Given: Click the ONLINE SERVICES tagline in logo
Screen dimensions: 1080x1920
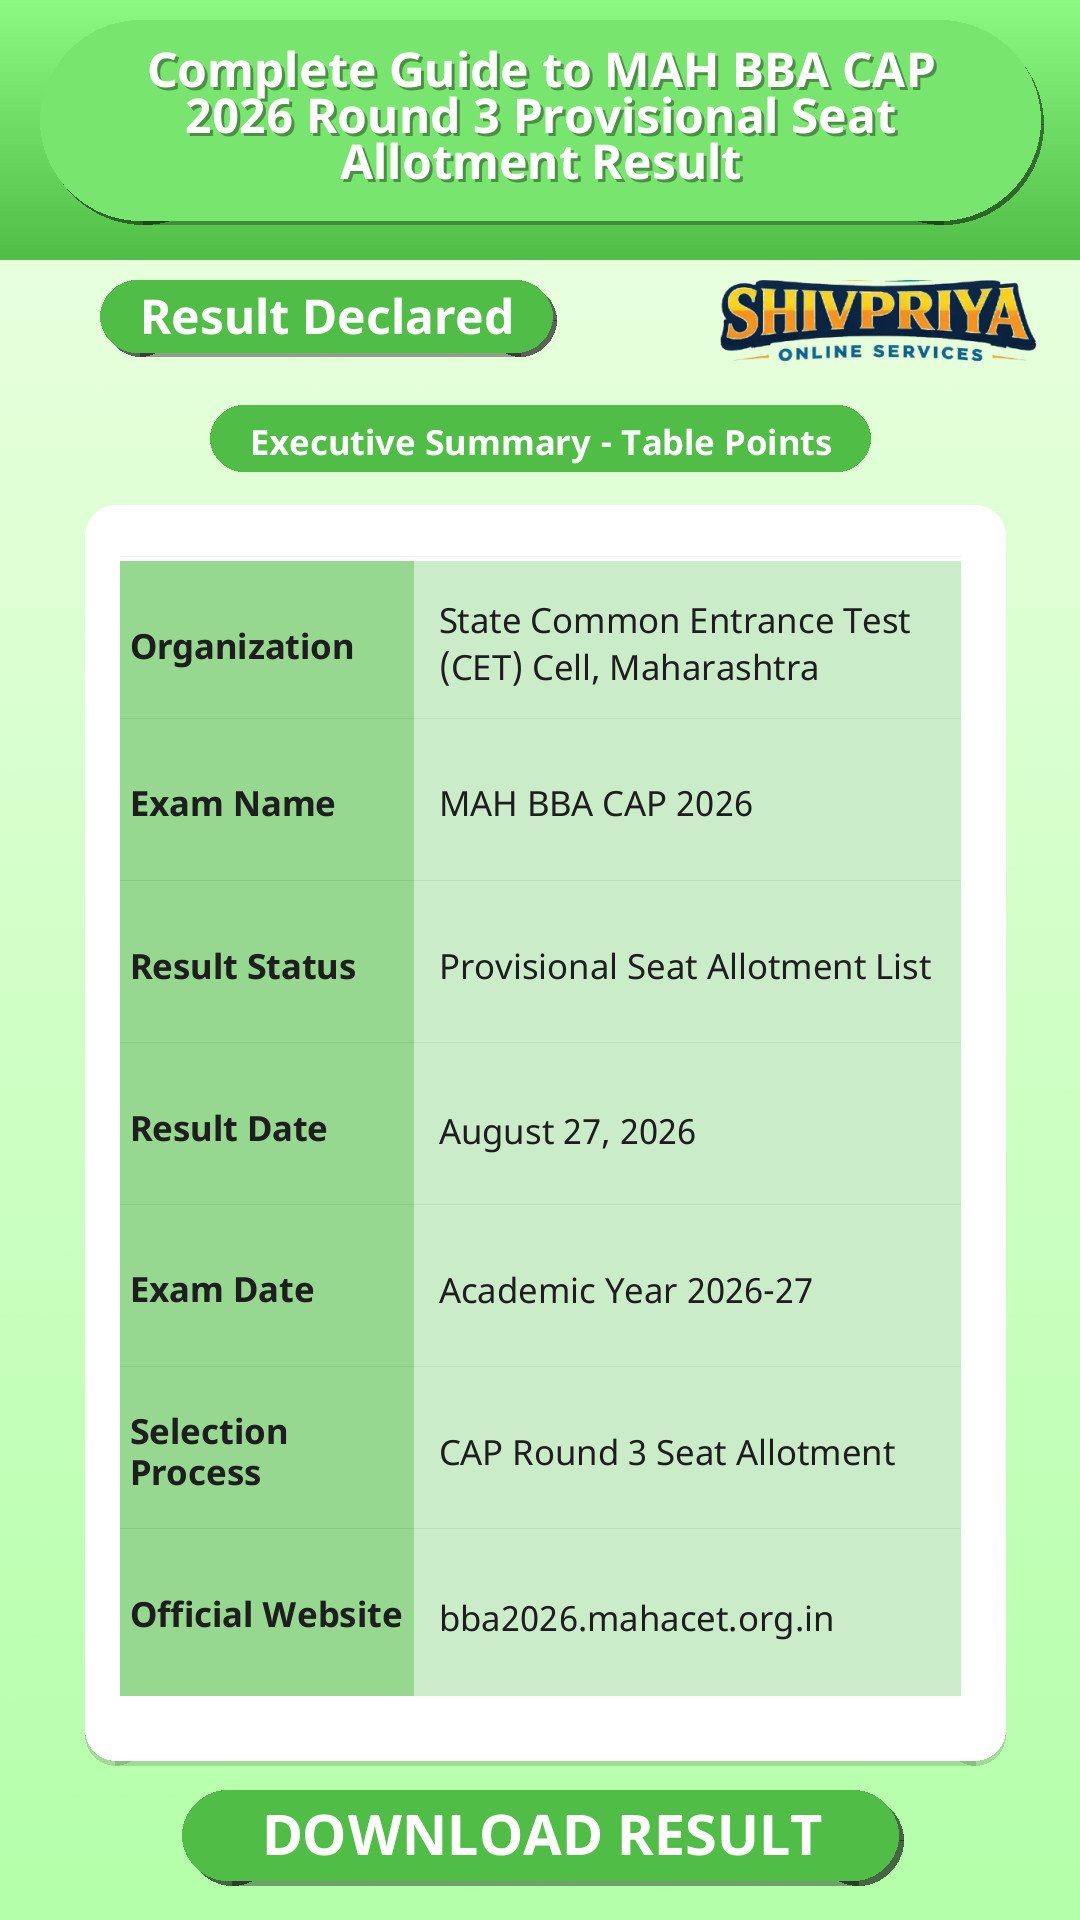Looking at the screenshot, I should click(881, 352).
